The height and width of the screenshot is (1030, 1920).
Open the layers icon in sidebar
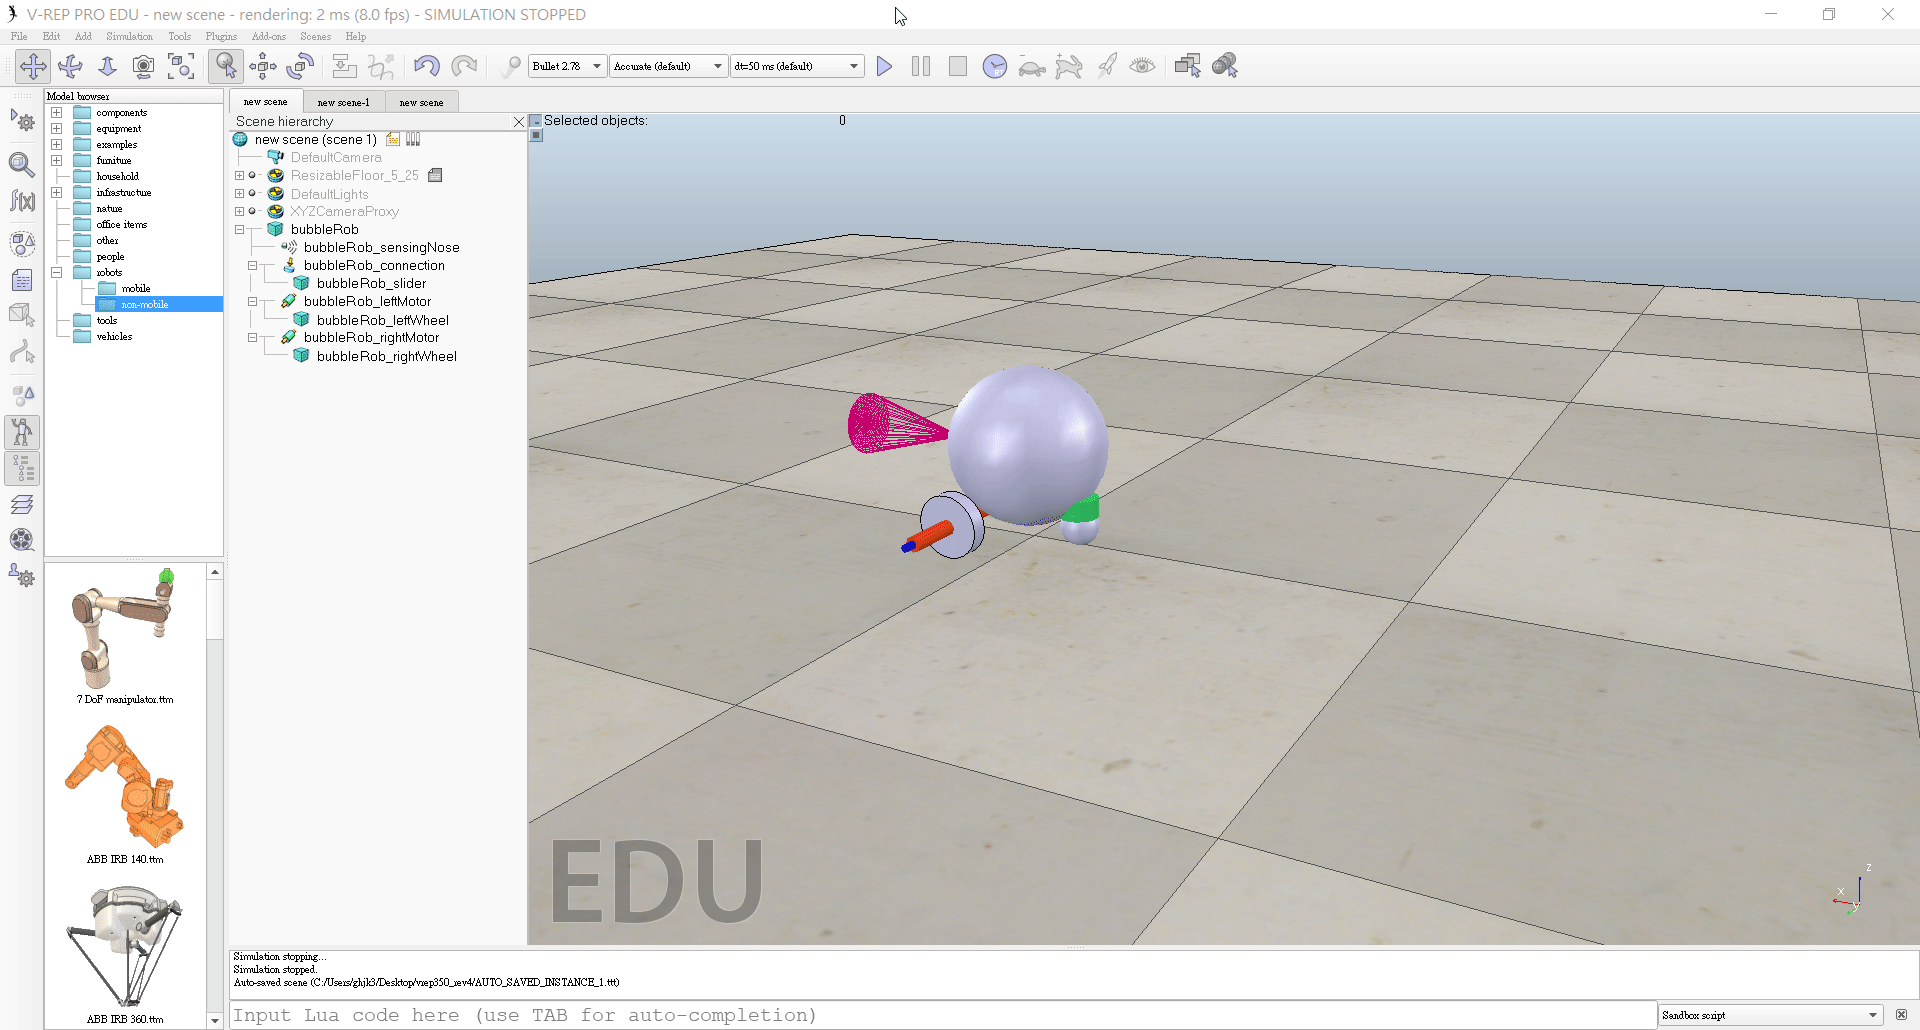22,504
